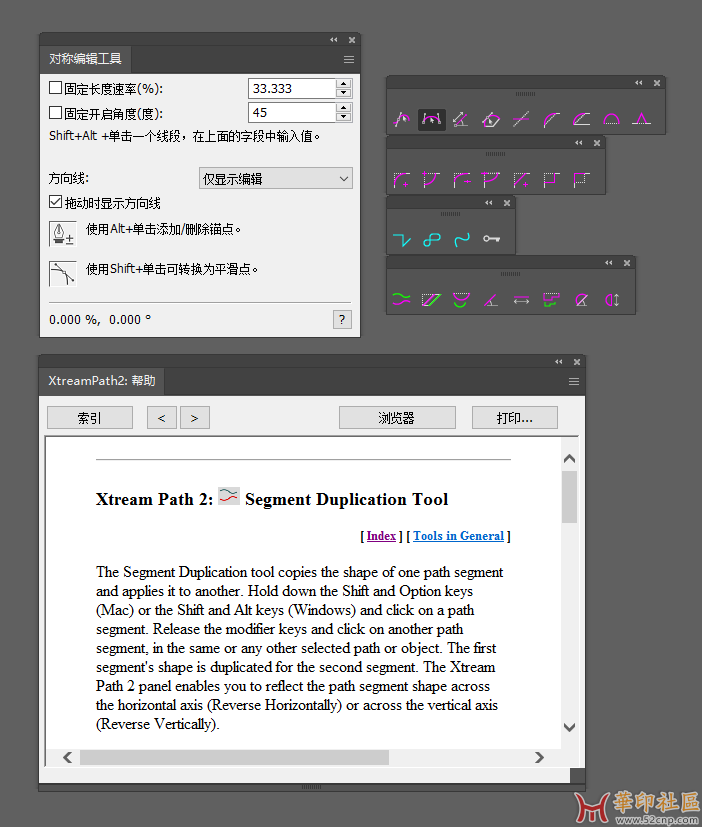Open the XtreamPath2 帮助 panel options menu

574,382
